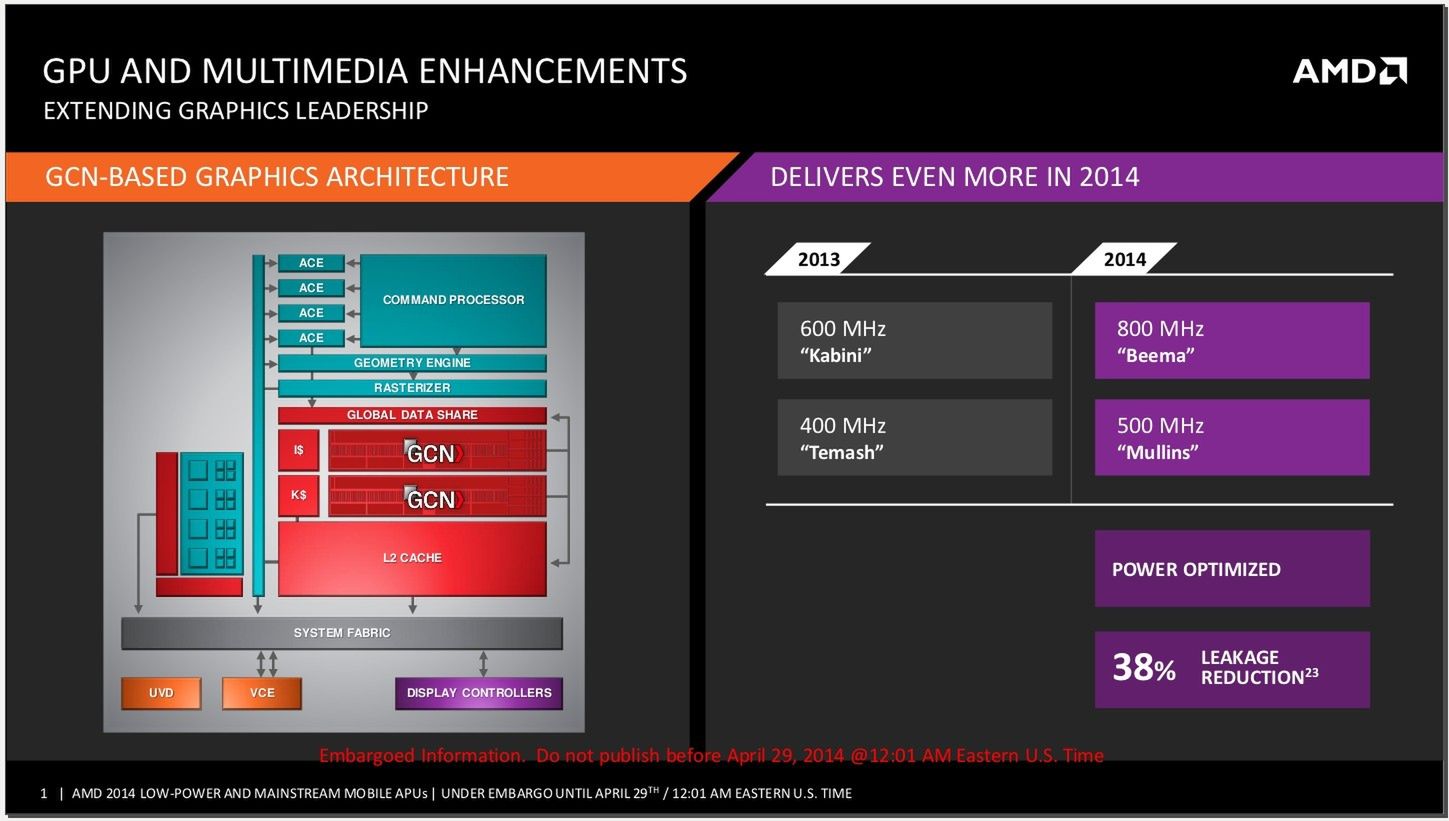Click the 600 MHz "Kabini" box
The width and height of the screenshot is (1449, 821).
(x=915, y=341)
